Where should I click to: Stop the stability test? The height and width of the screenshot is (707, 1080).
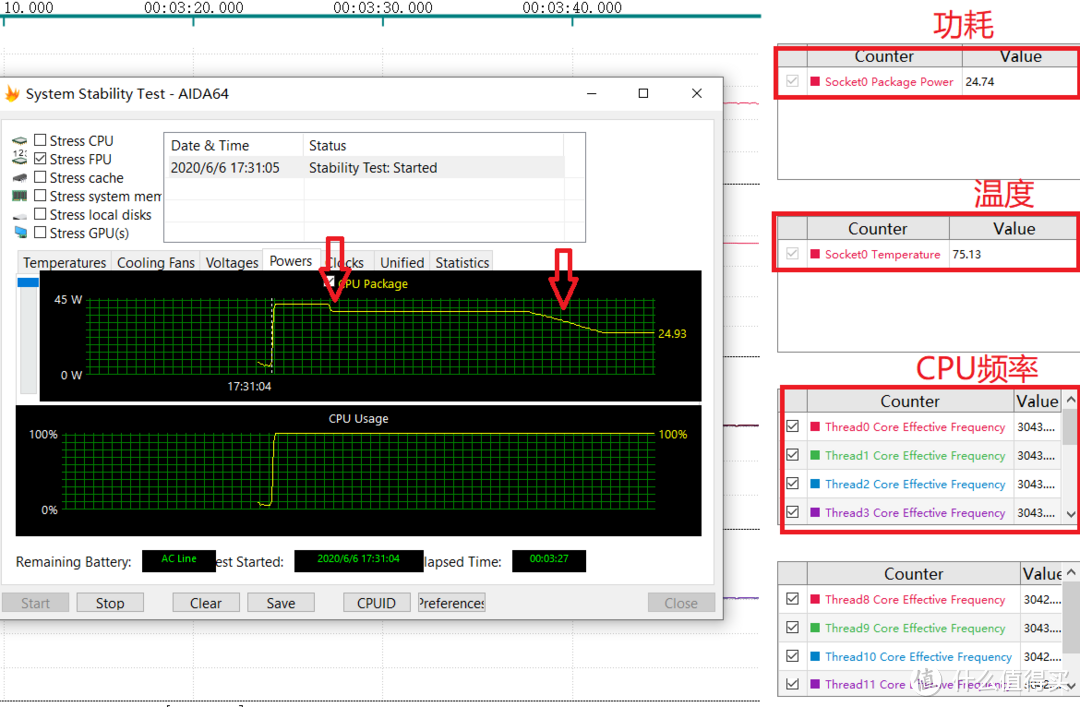coord(110,603)
